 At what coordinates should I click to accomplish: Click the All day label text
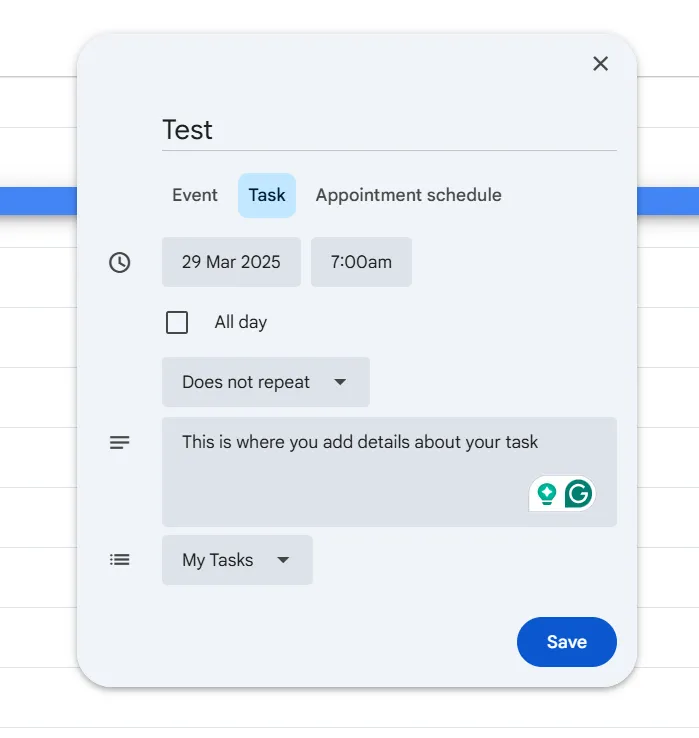click(x=241, y=322)
